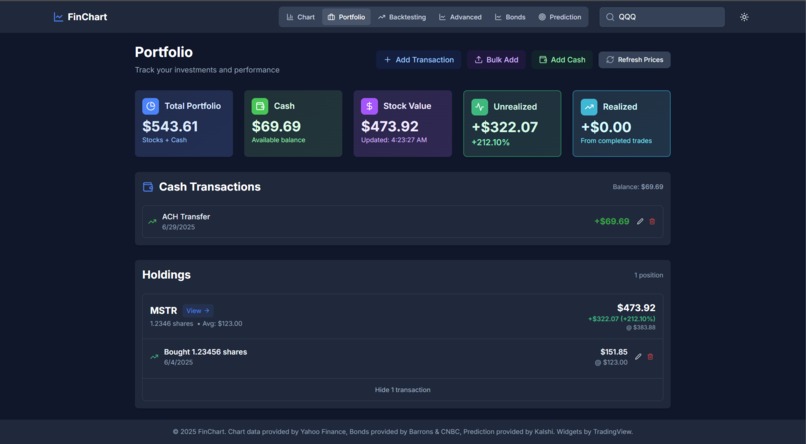Open the Advanced tab
Screen dimensions: 806x444
click(x=460, y=17)
